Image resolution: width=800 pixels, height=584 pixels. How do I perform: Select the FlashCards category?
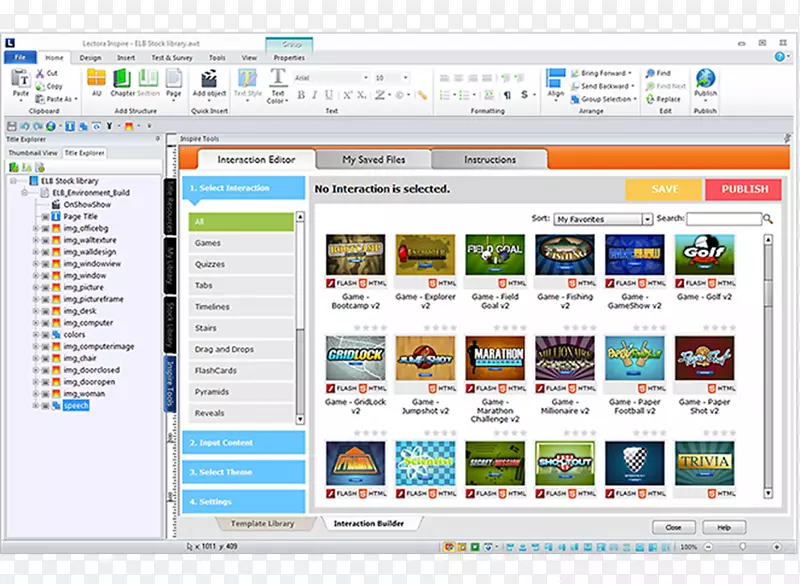(x=241, y=371)
